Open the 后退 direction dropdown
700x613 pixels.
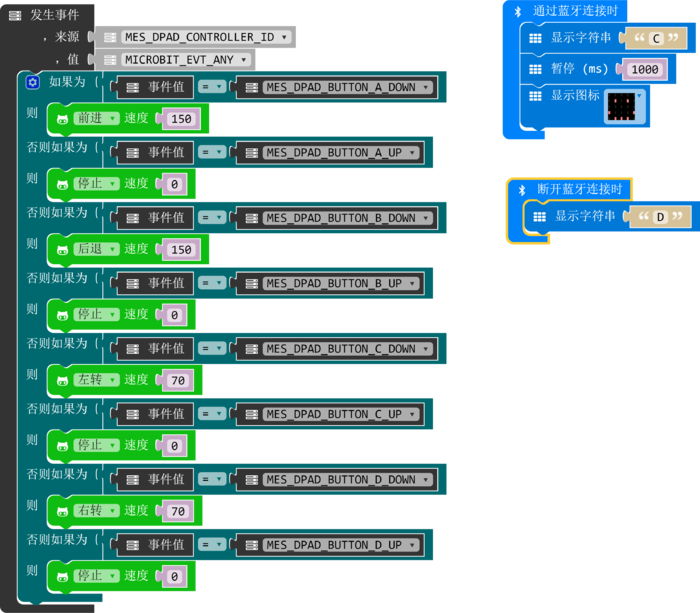click(x=96, y=249)
